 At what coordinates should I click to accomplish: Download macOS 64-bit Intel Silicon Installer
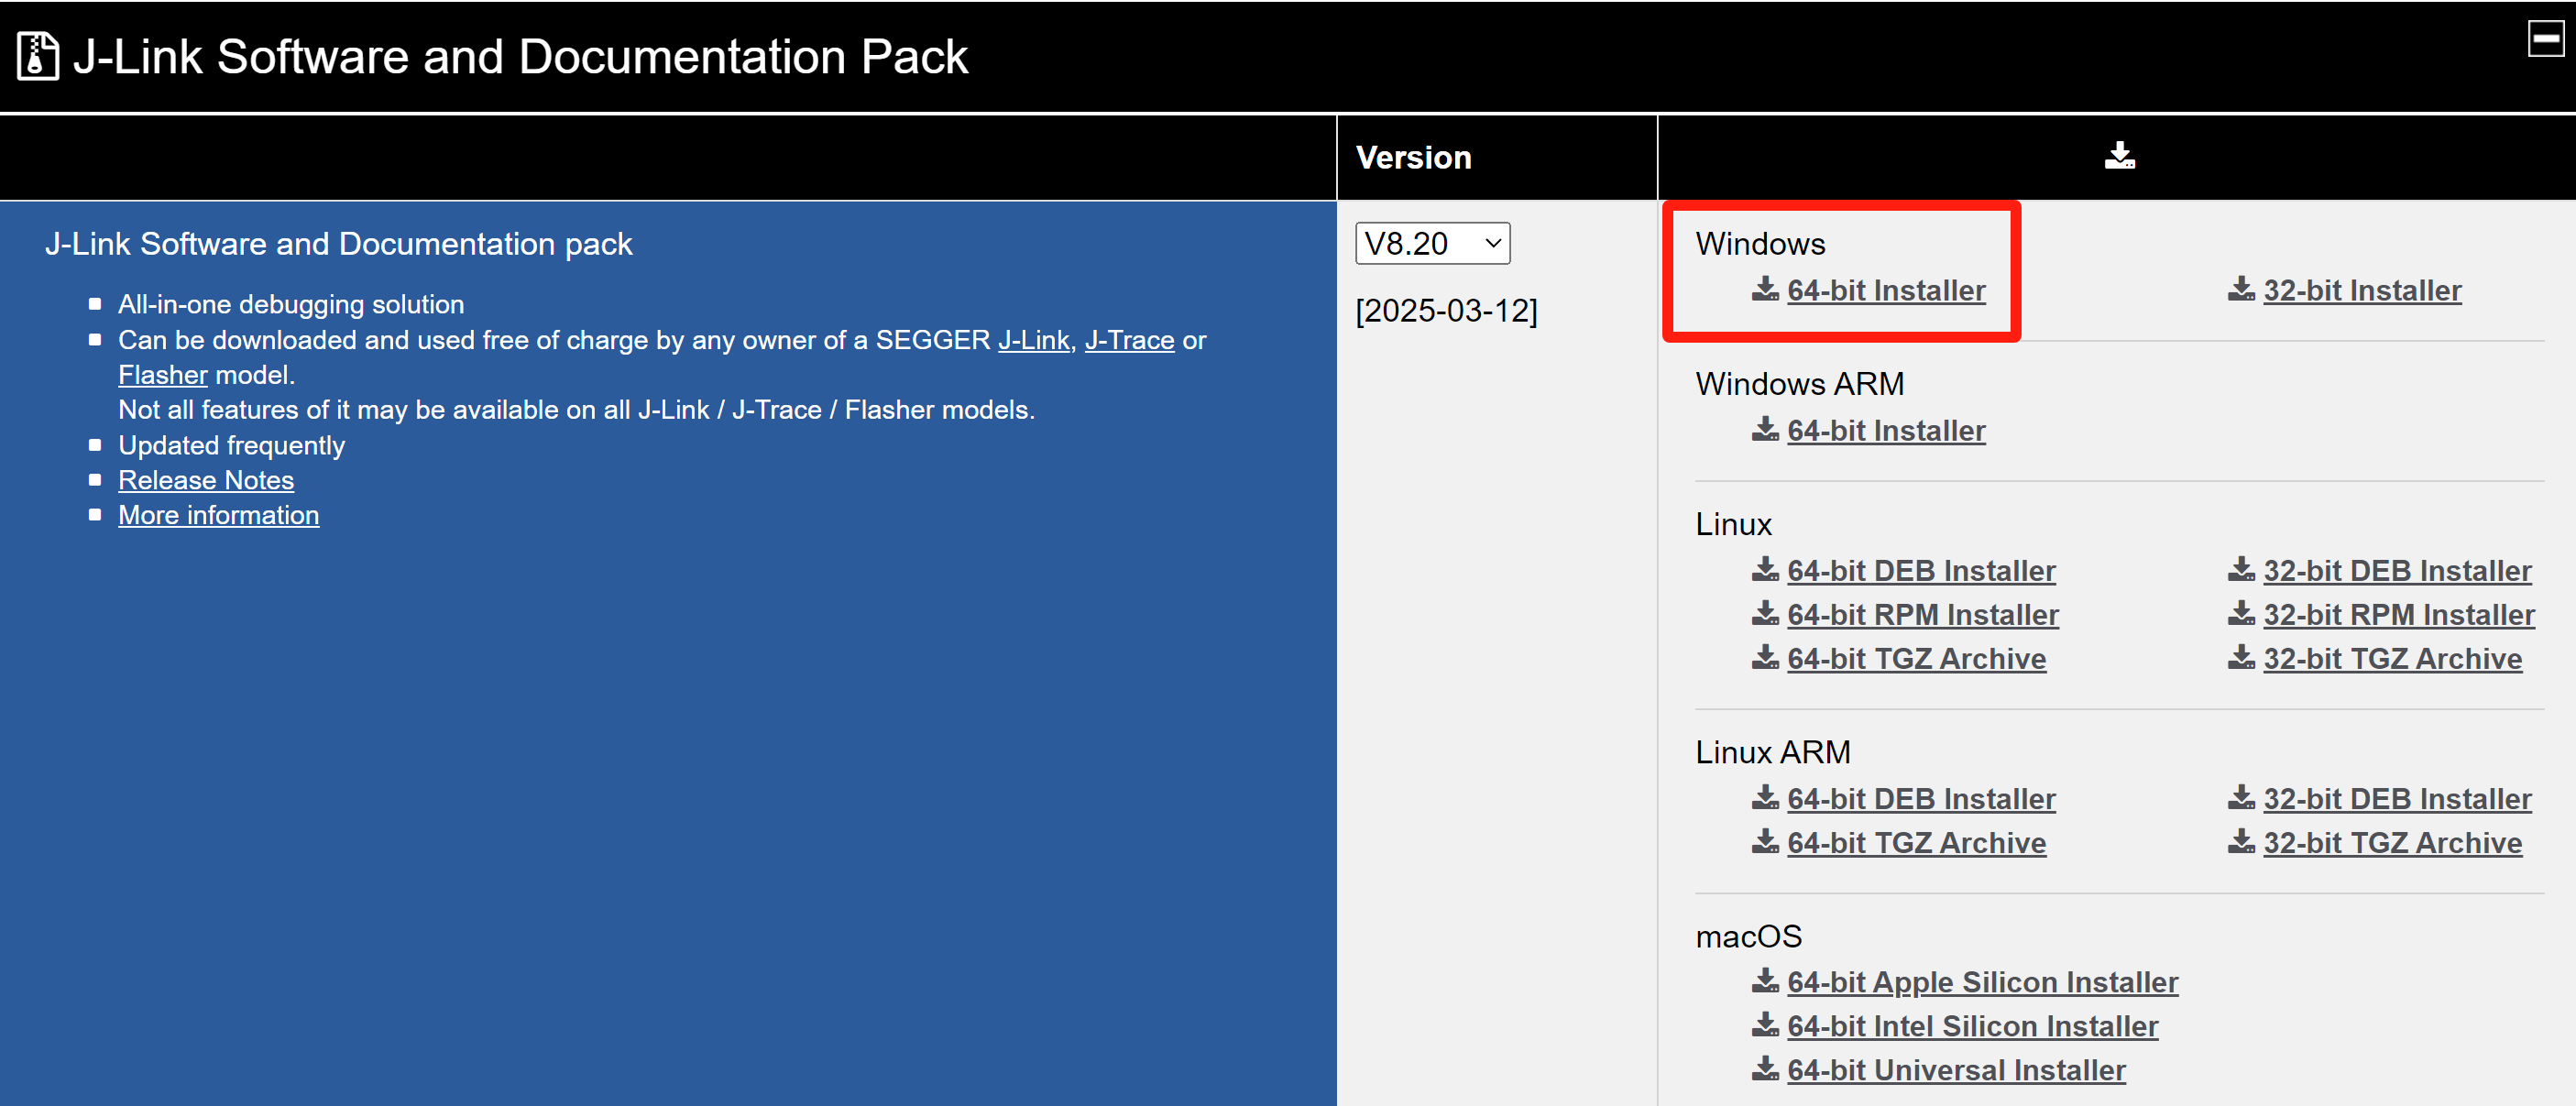1971,1025
